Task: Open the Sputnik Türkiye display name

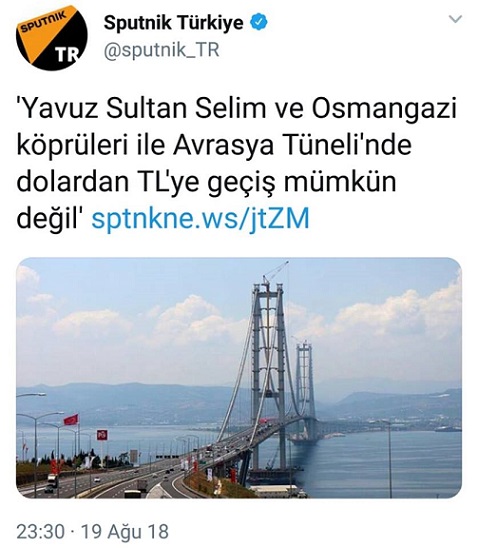Action: (173, 23)
